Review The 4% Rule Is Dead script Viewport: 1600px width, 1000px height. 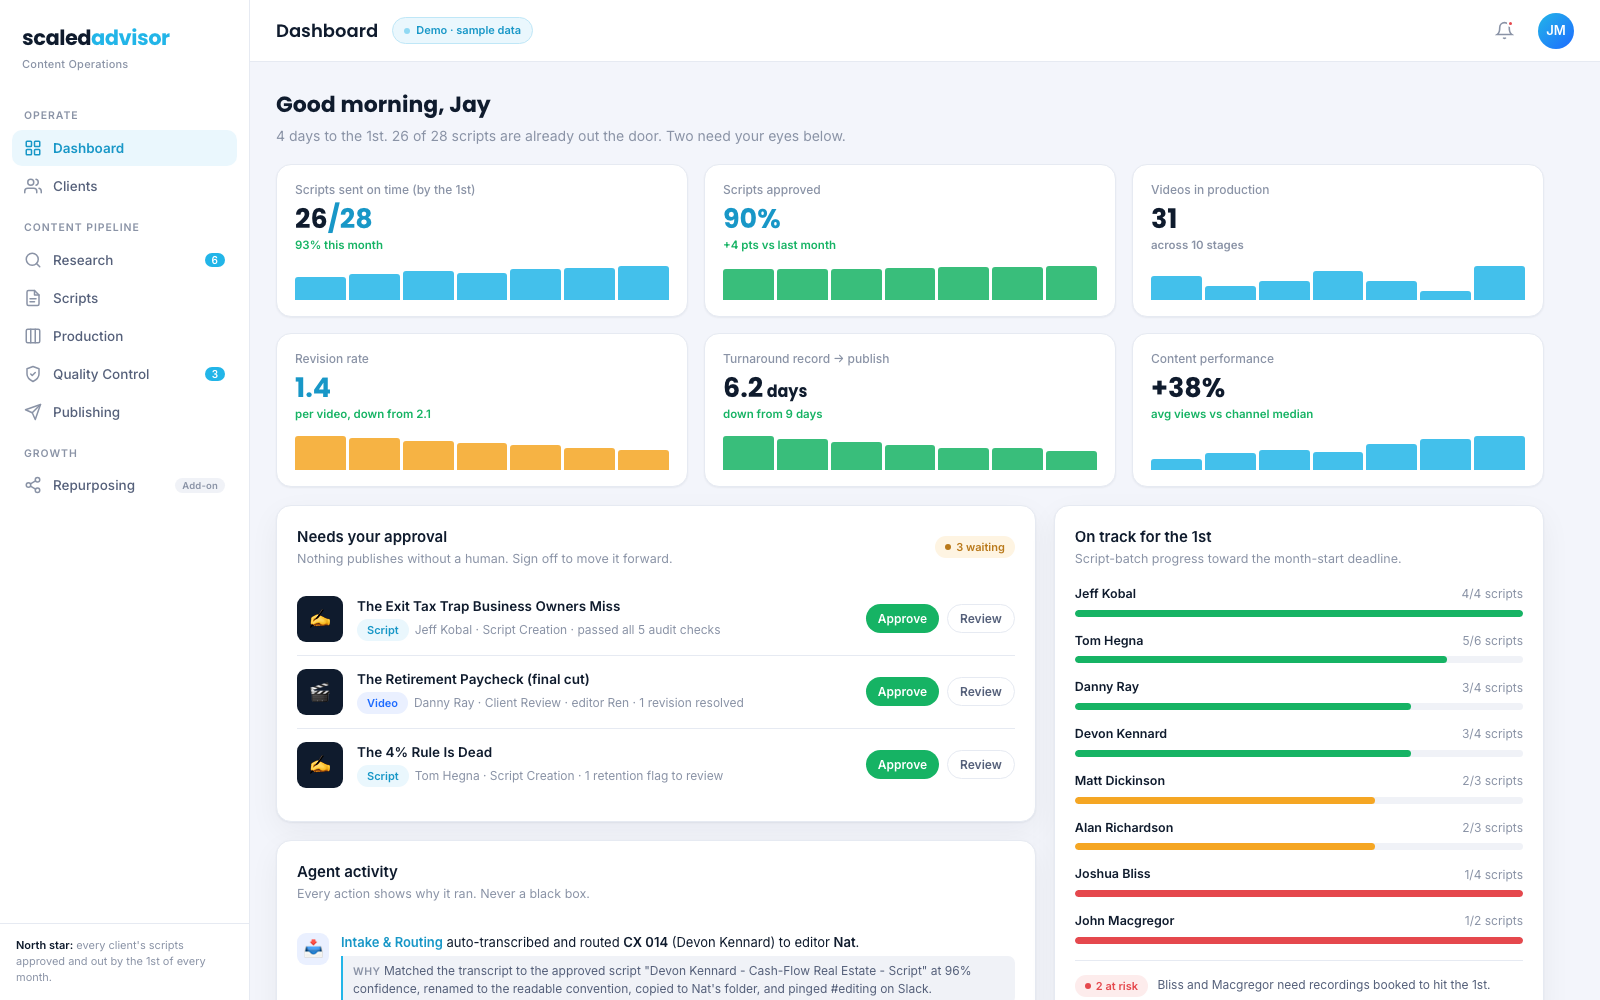[980, 765]
